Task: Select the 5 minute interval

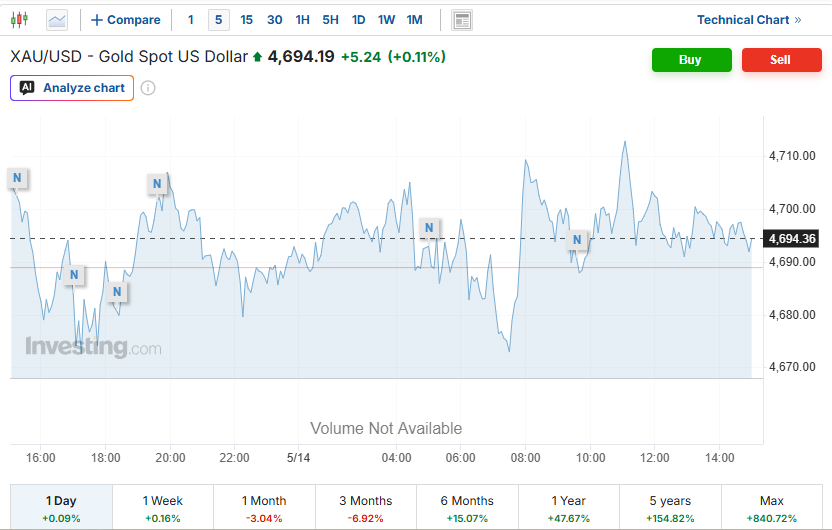Action: point(219,20)
